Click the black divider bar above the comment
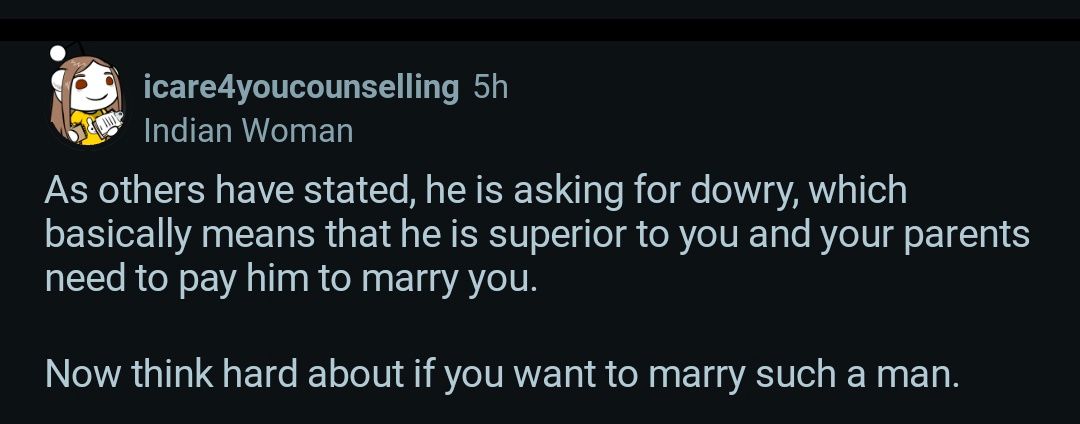The width and height of the screenshot is (1080, 424). point(540,28)
